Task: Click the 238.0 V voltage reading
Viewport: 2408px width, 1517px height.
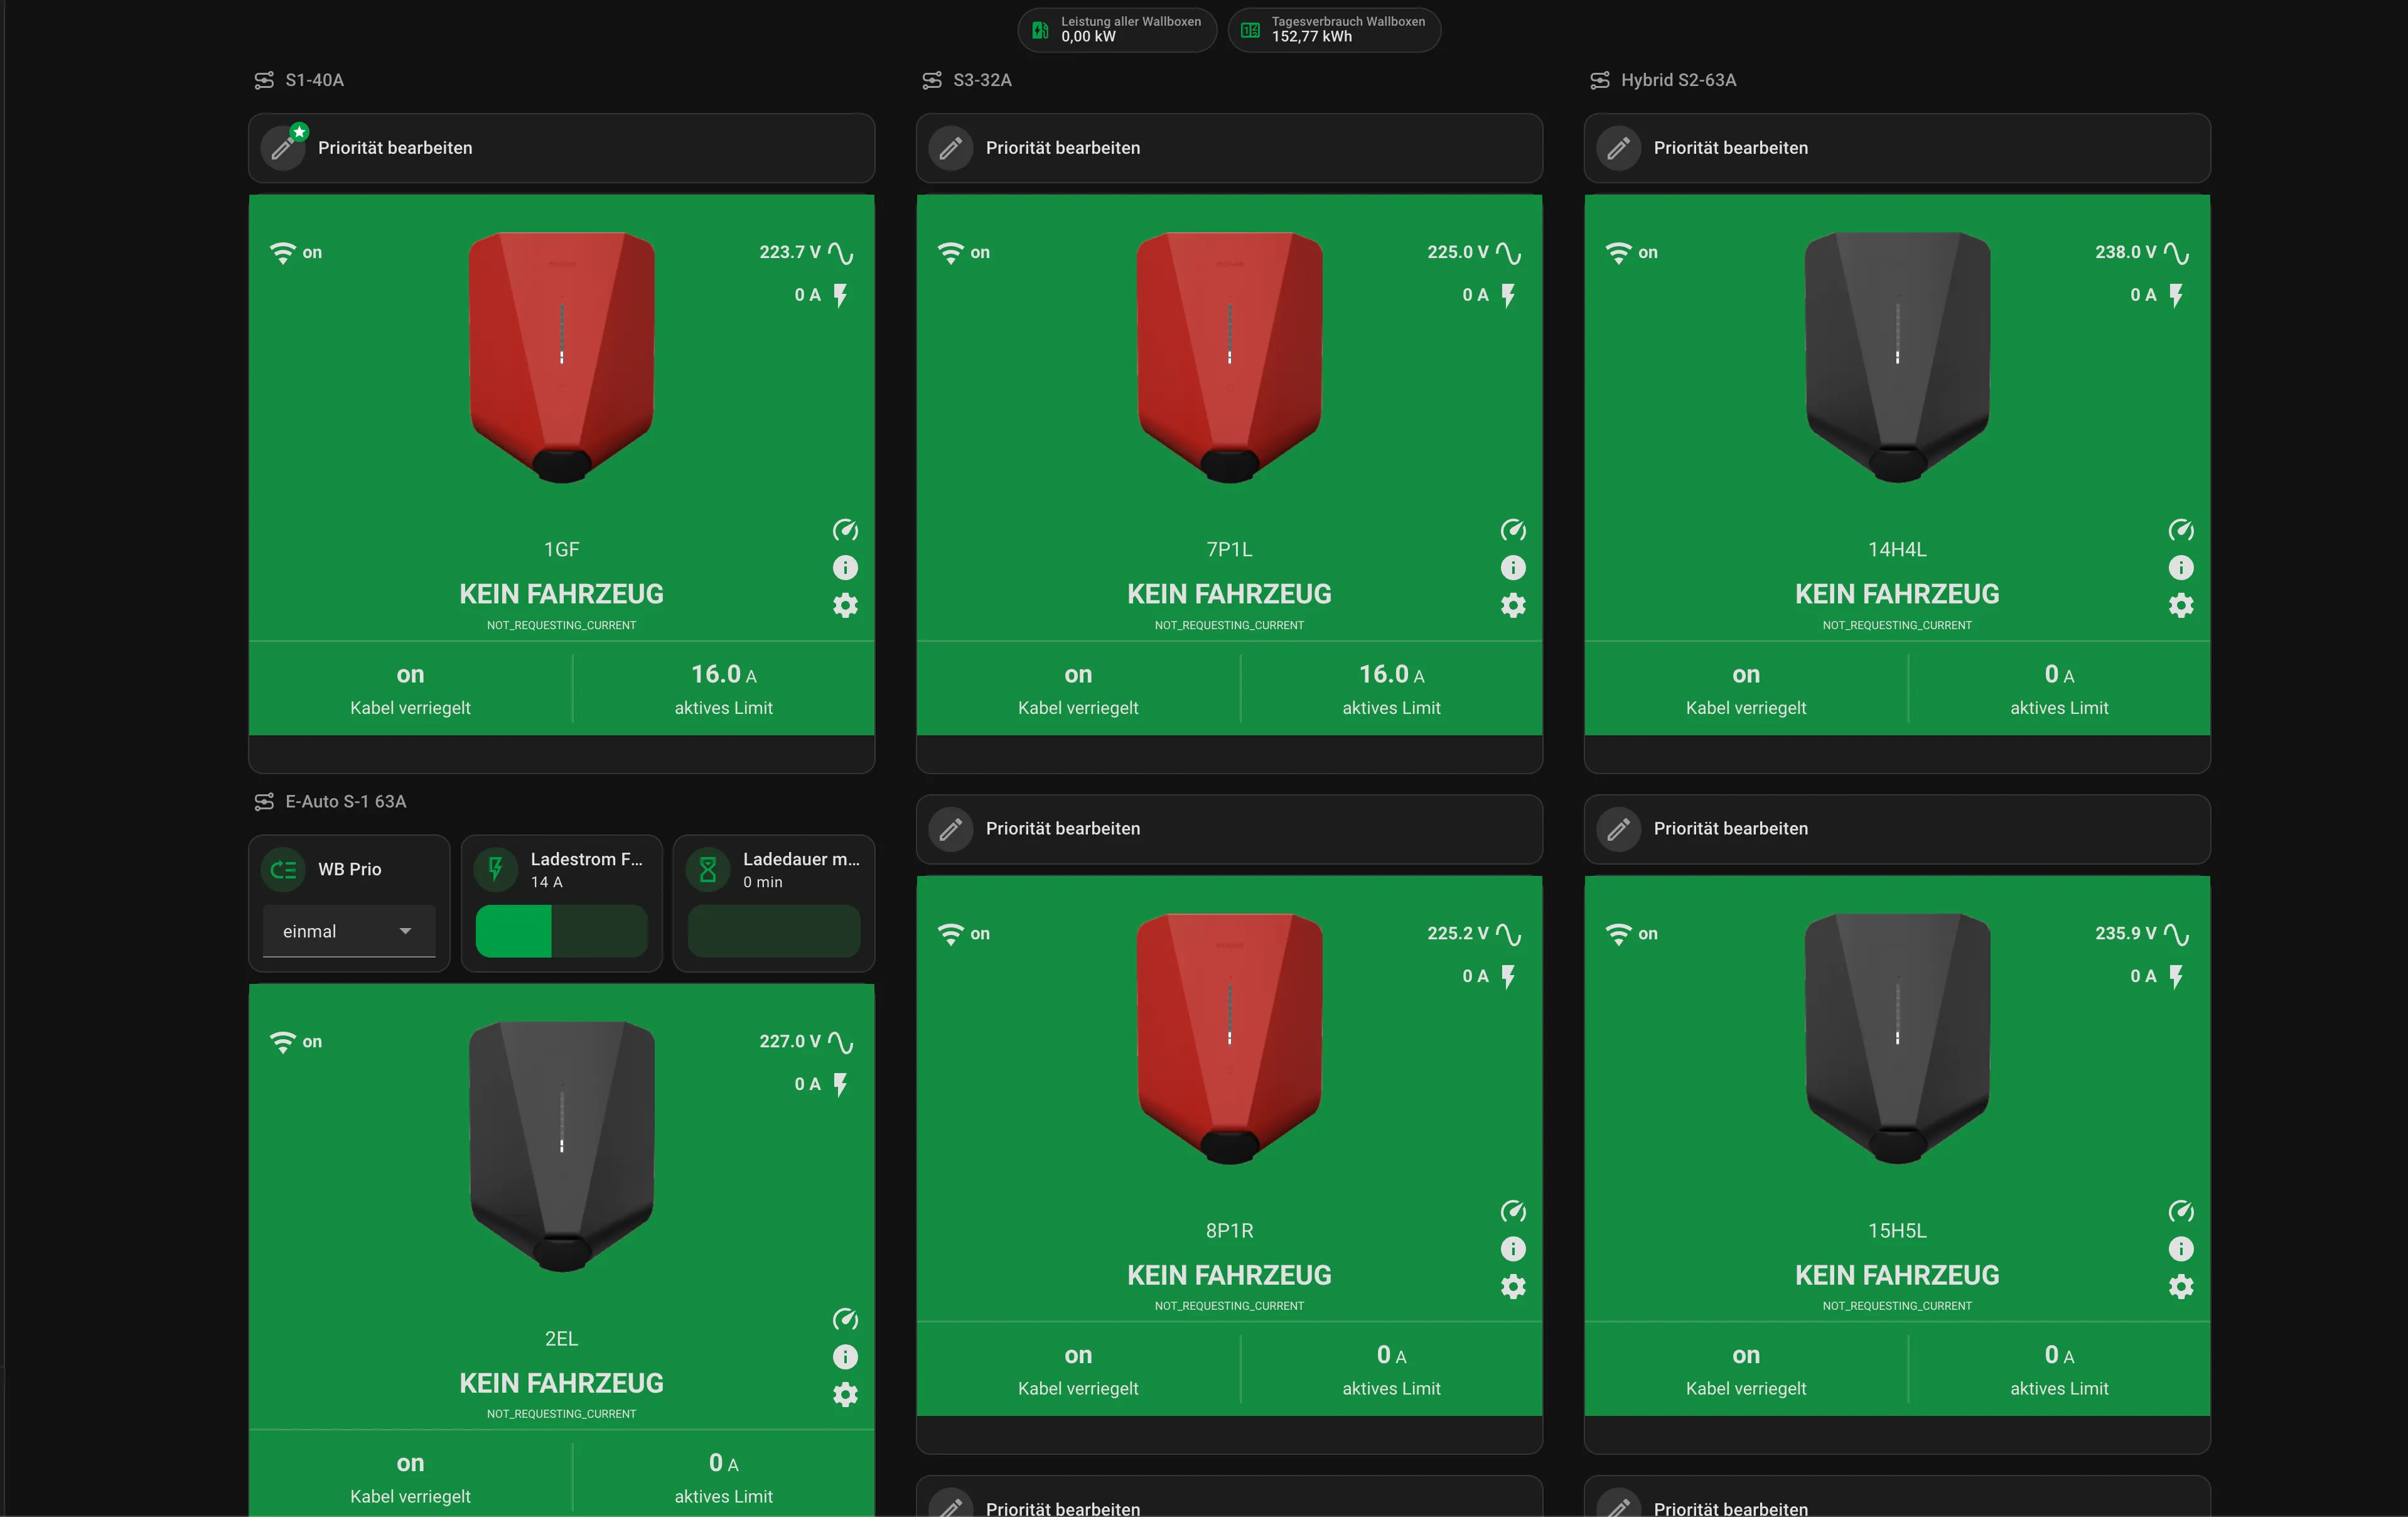Action: coord(2126,252)
